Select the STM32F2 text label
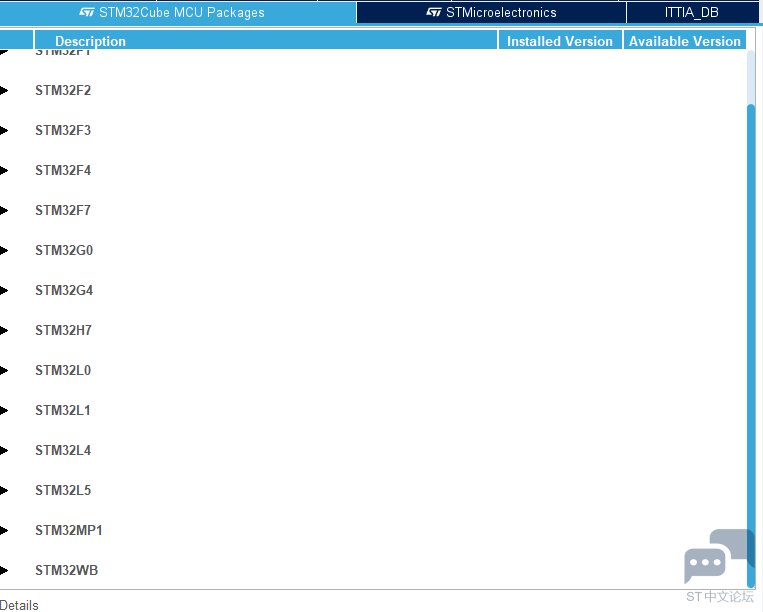 click(x=63, y=90)
